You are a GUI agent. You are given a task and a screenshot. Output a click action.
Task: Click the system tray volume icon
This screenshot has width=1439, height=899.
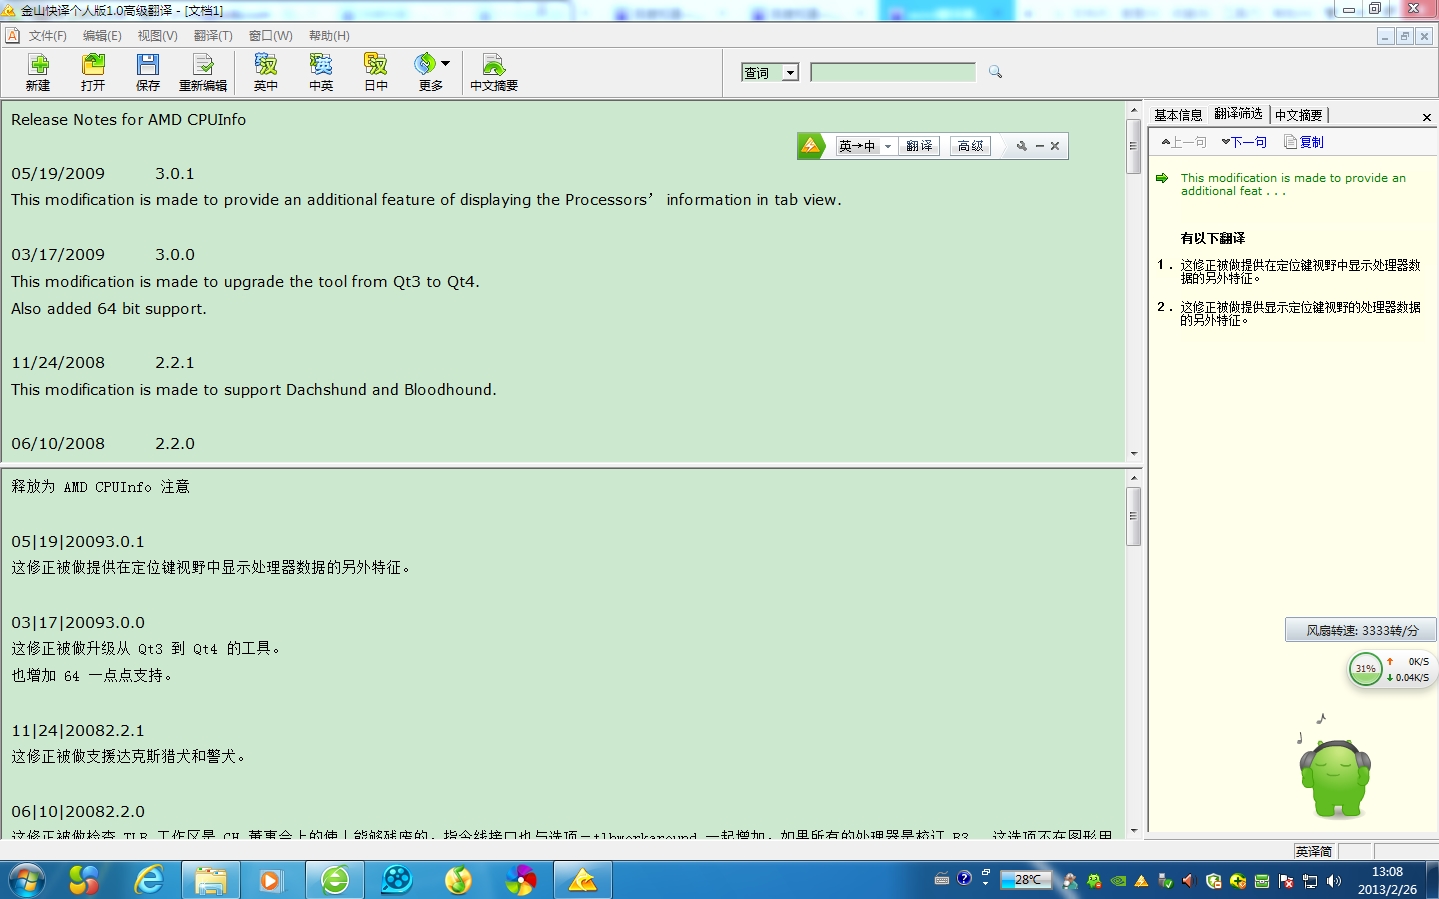1333,881
